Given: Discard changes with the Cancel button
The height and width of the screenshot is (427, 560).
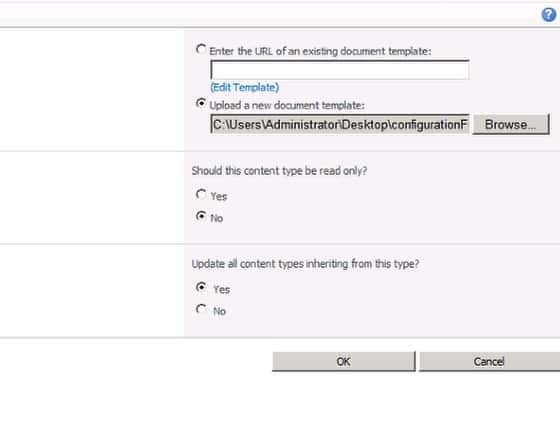Looking at the screenshot, I should pyautogui.click(x=489, y=361).
